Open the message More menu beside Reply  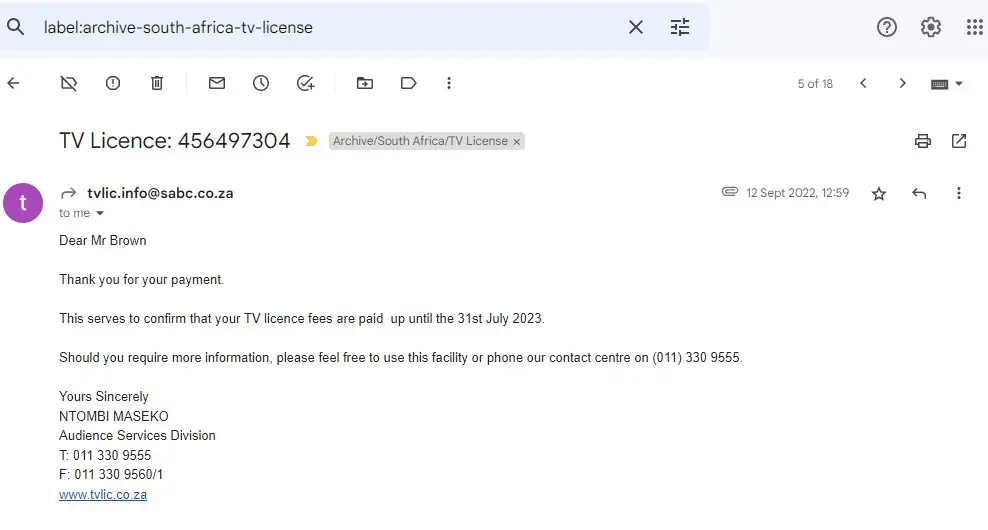(x=959, y=193)
